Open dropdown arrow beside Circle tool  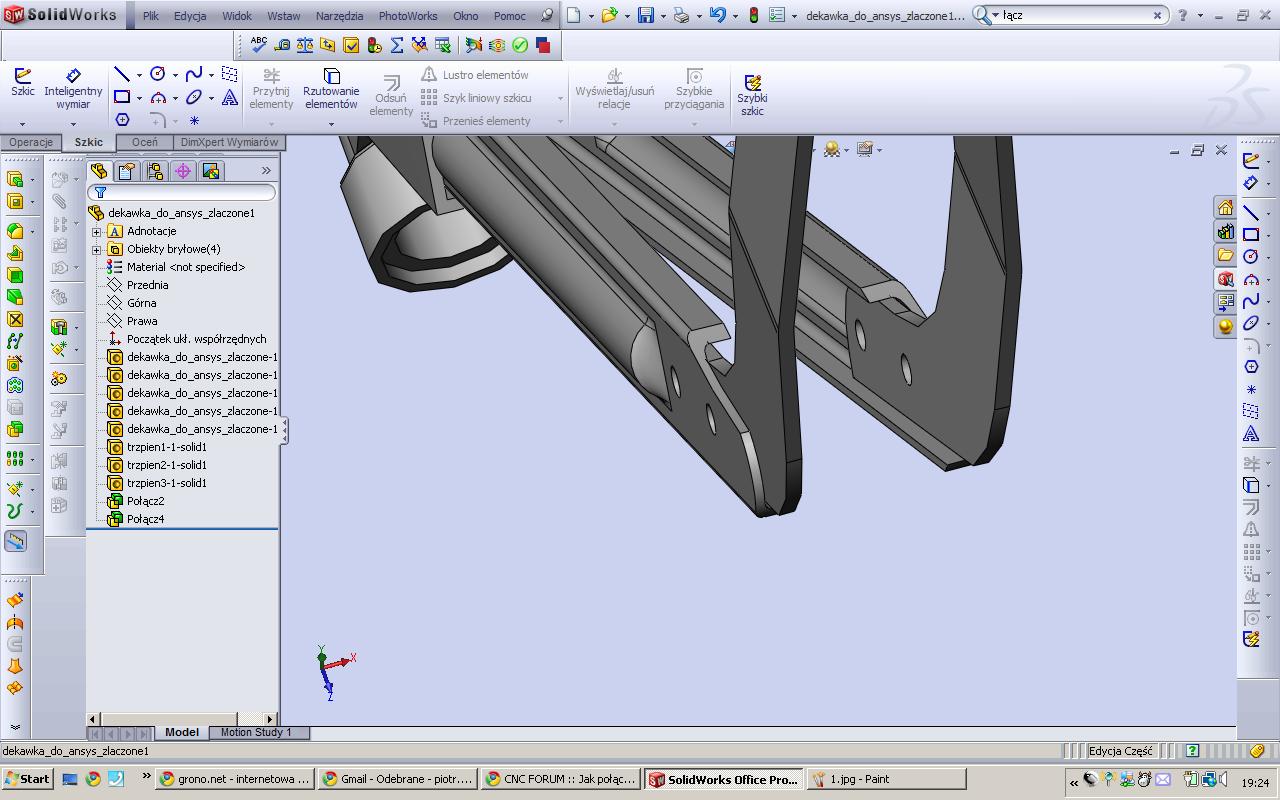[175, 75]
